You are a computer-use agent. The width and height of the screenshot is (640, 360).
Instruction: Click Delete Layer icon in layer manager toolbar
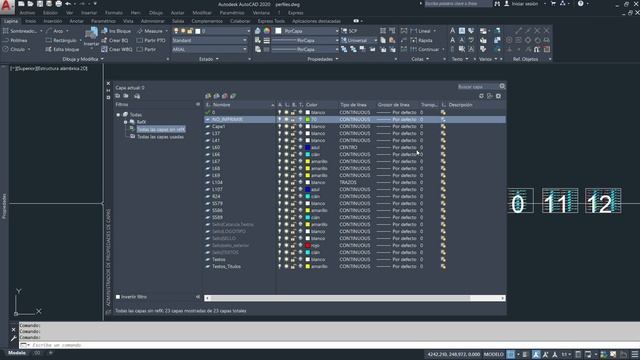[x=224, y=96]
